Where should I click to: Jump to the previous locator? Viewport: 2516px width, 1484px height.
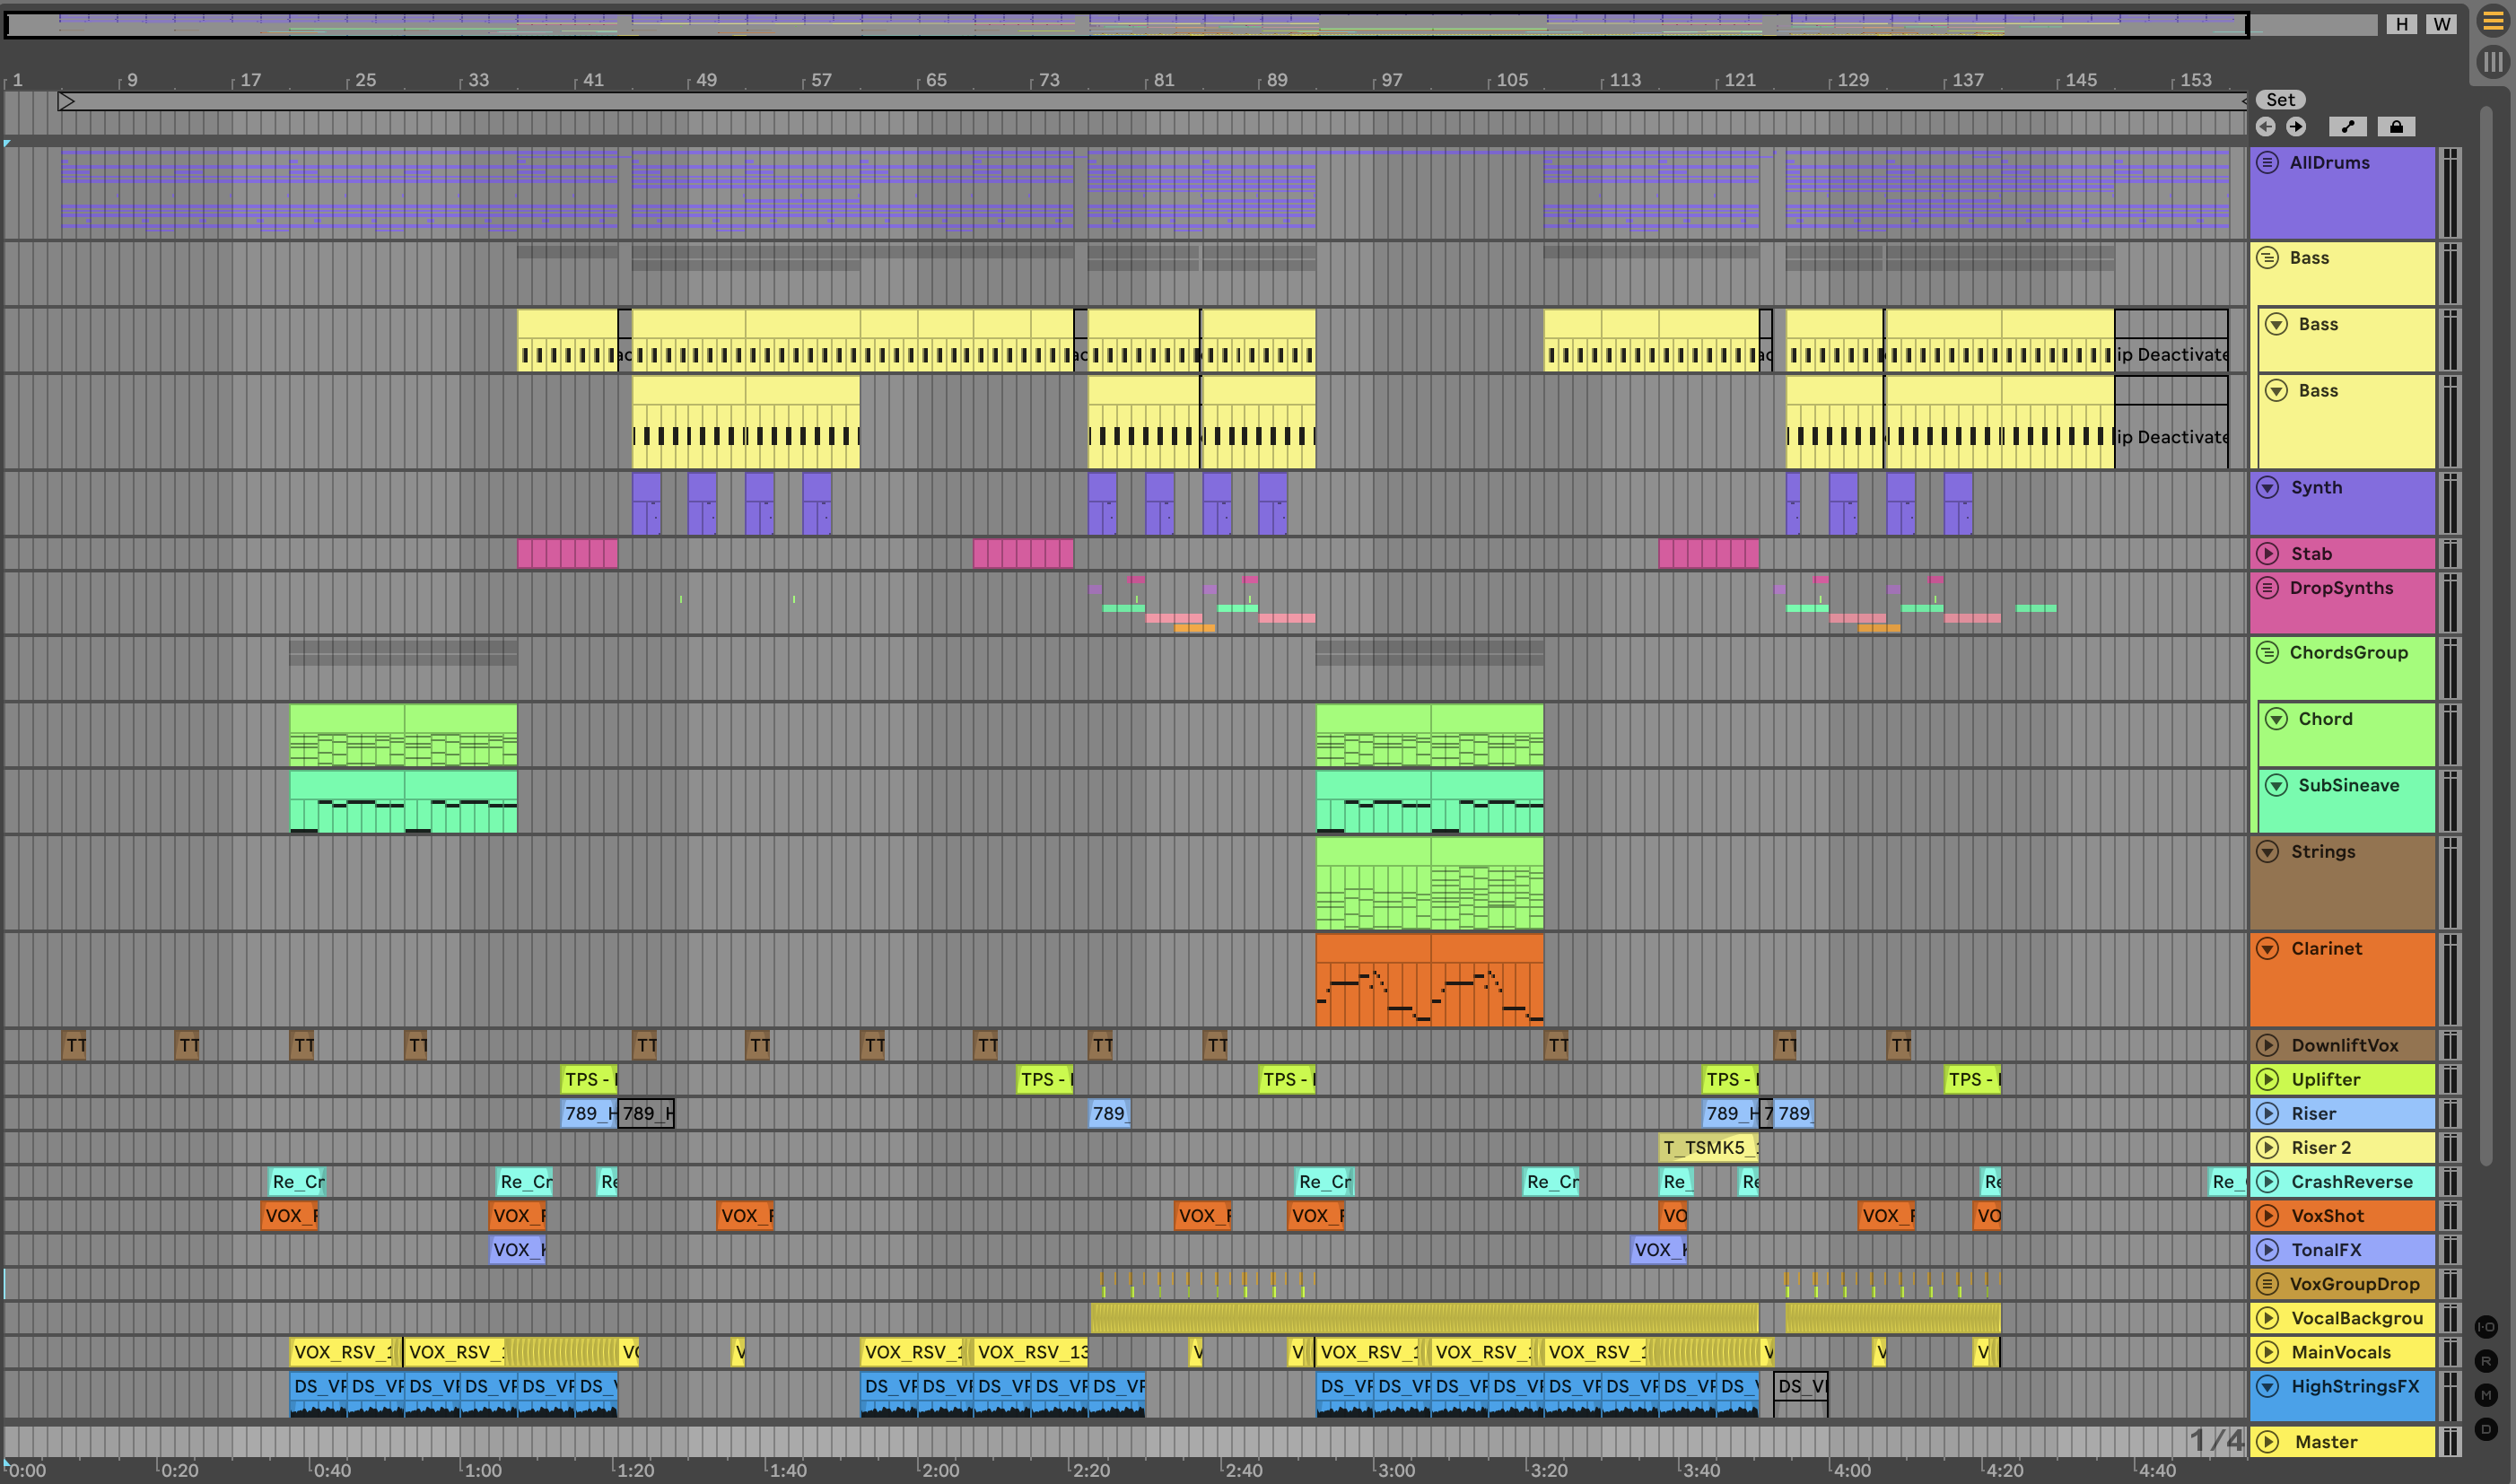pyautogui.click(x=2266, y=127)
